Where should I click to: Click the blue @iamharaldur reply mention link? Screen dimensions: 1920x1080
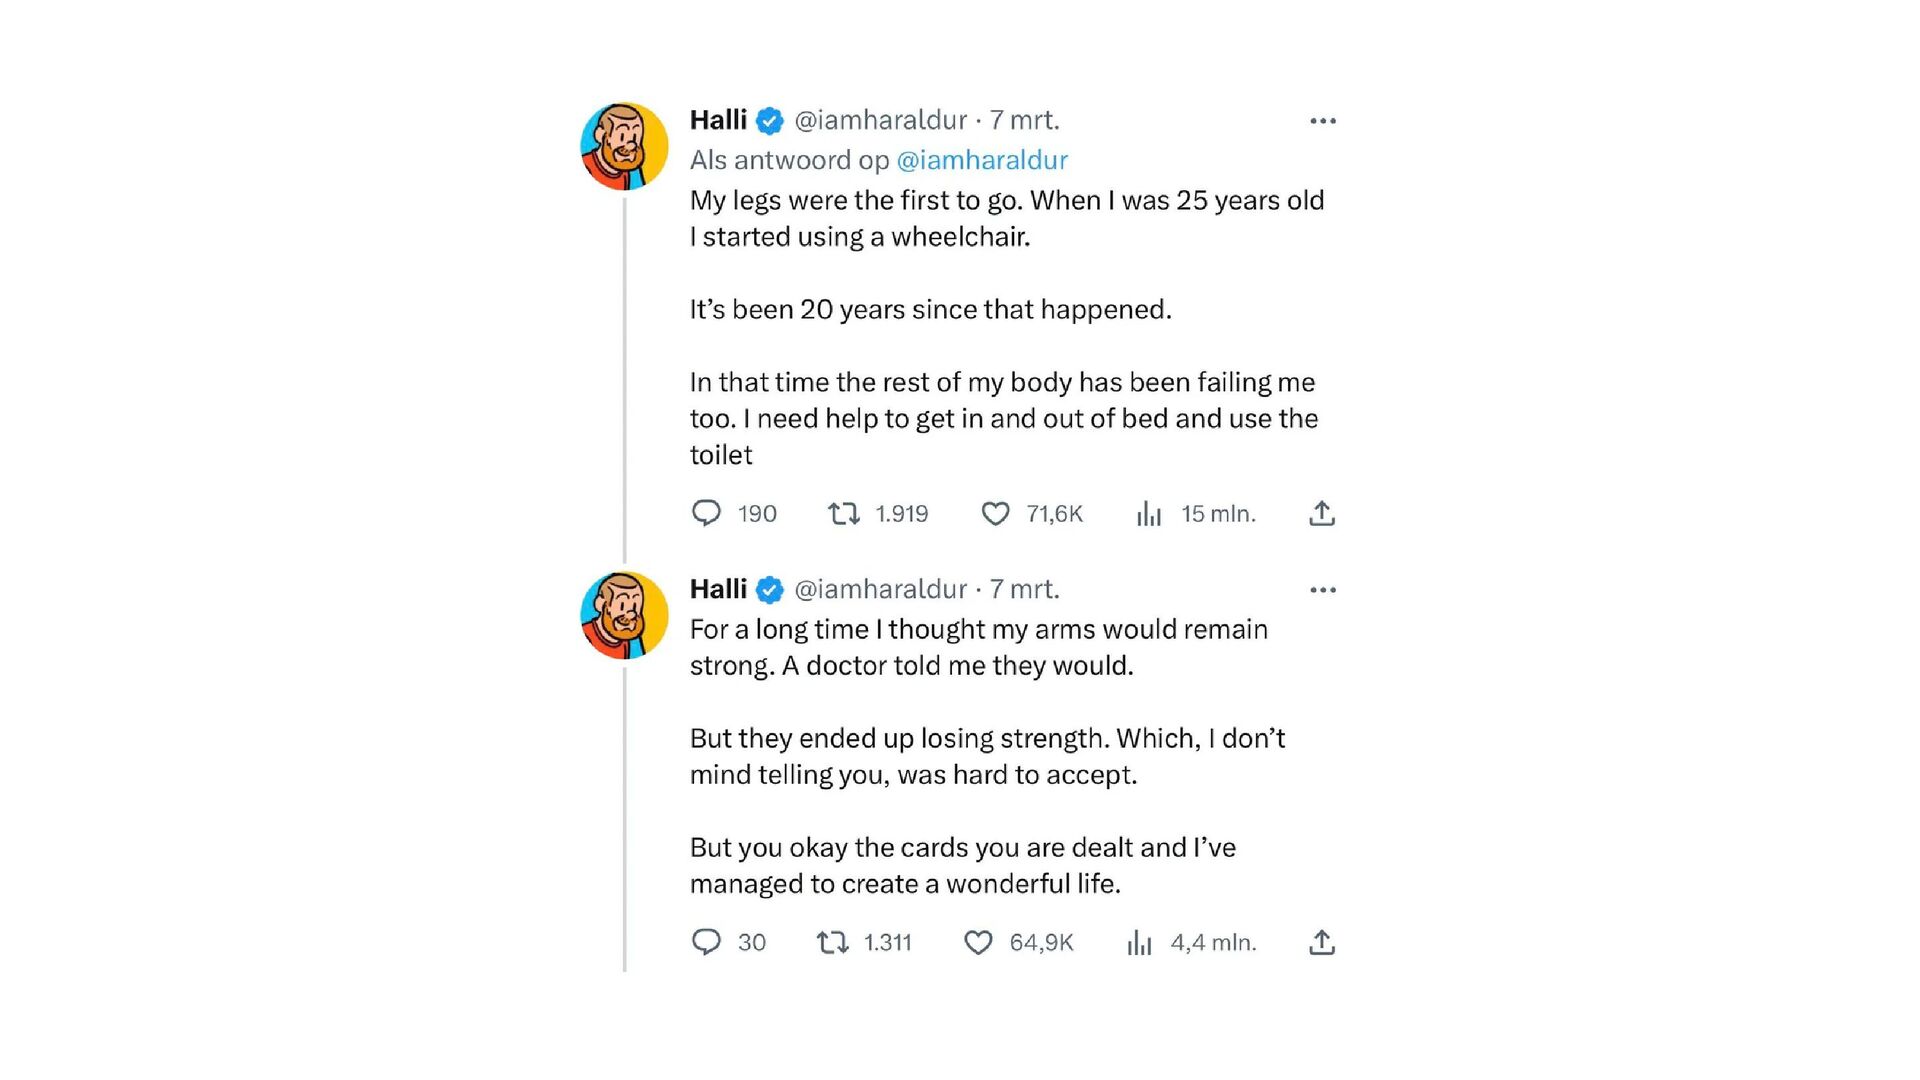click(982, 160)
